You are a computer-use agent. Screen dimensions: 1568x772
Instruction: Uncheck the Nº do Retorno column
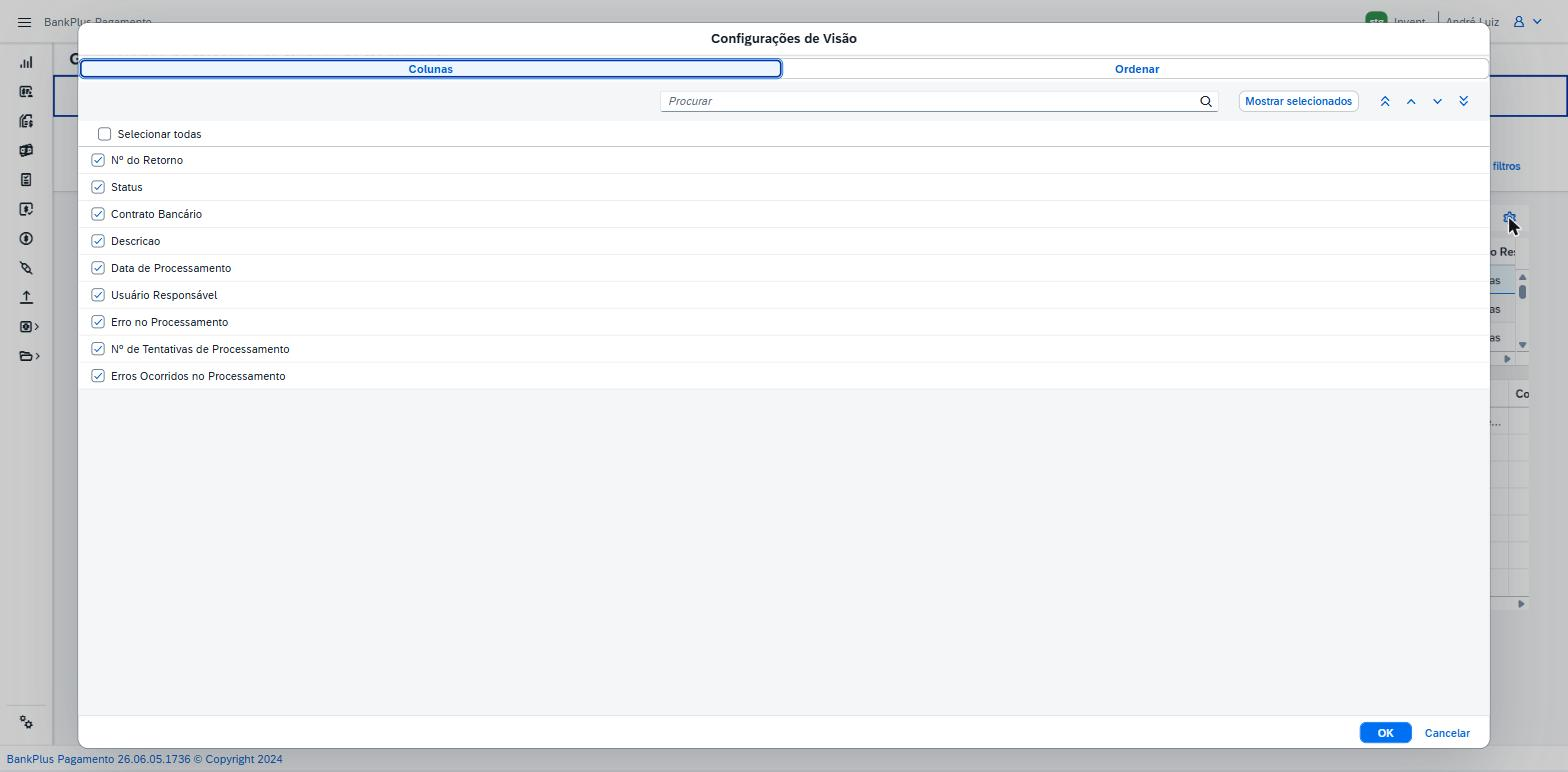pos(98,160)
